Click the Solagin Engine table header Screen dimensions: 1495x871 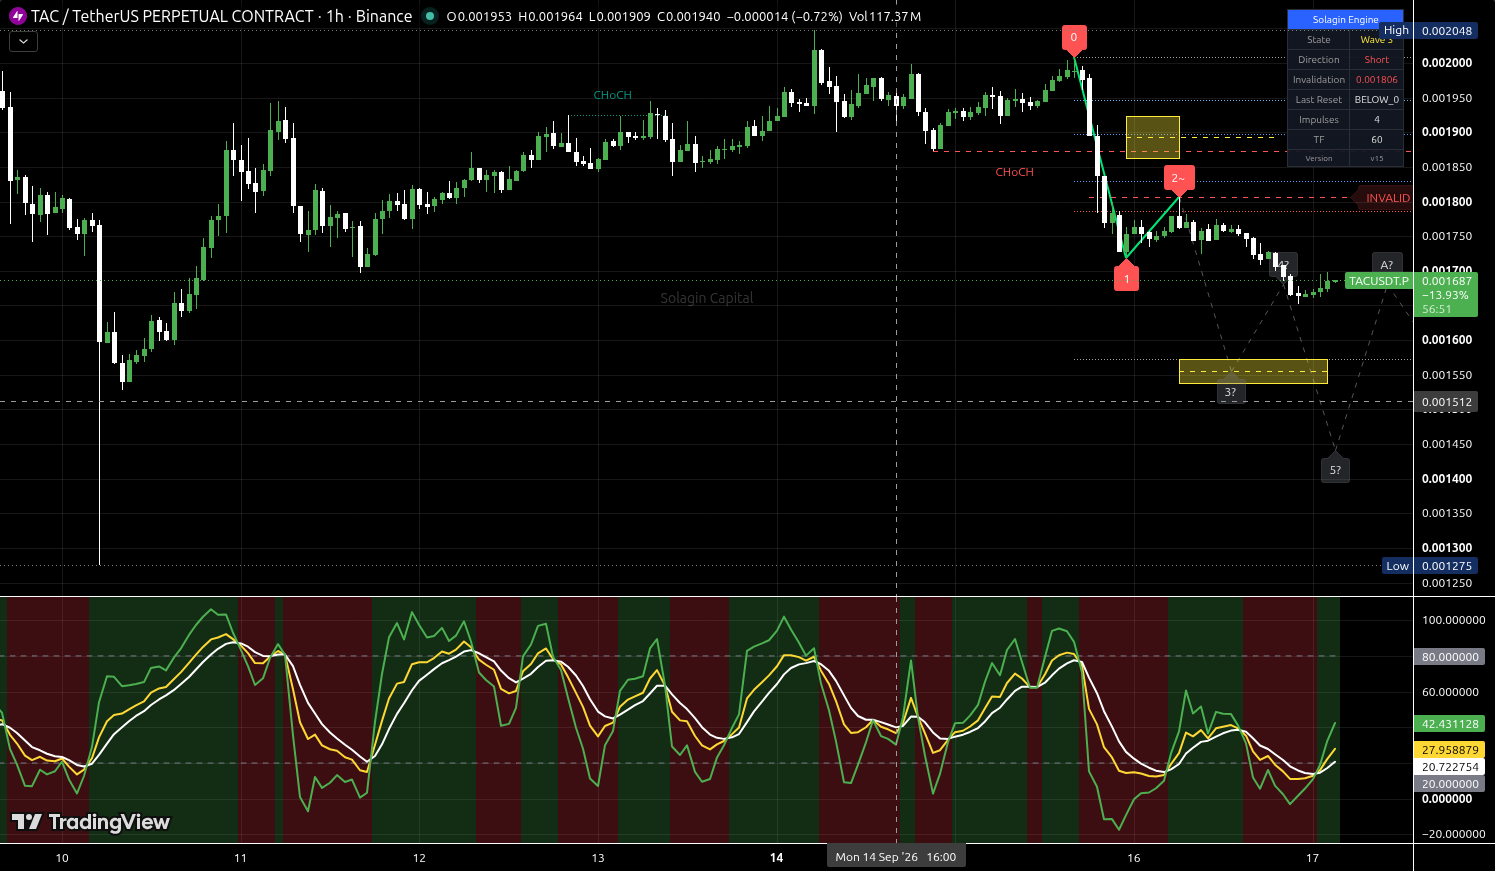1345,20
